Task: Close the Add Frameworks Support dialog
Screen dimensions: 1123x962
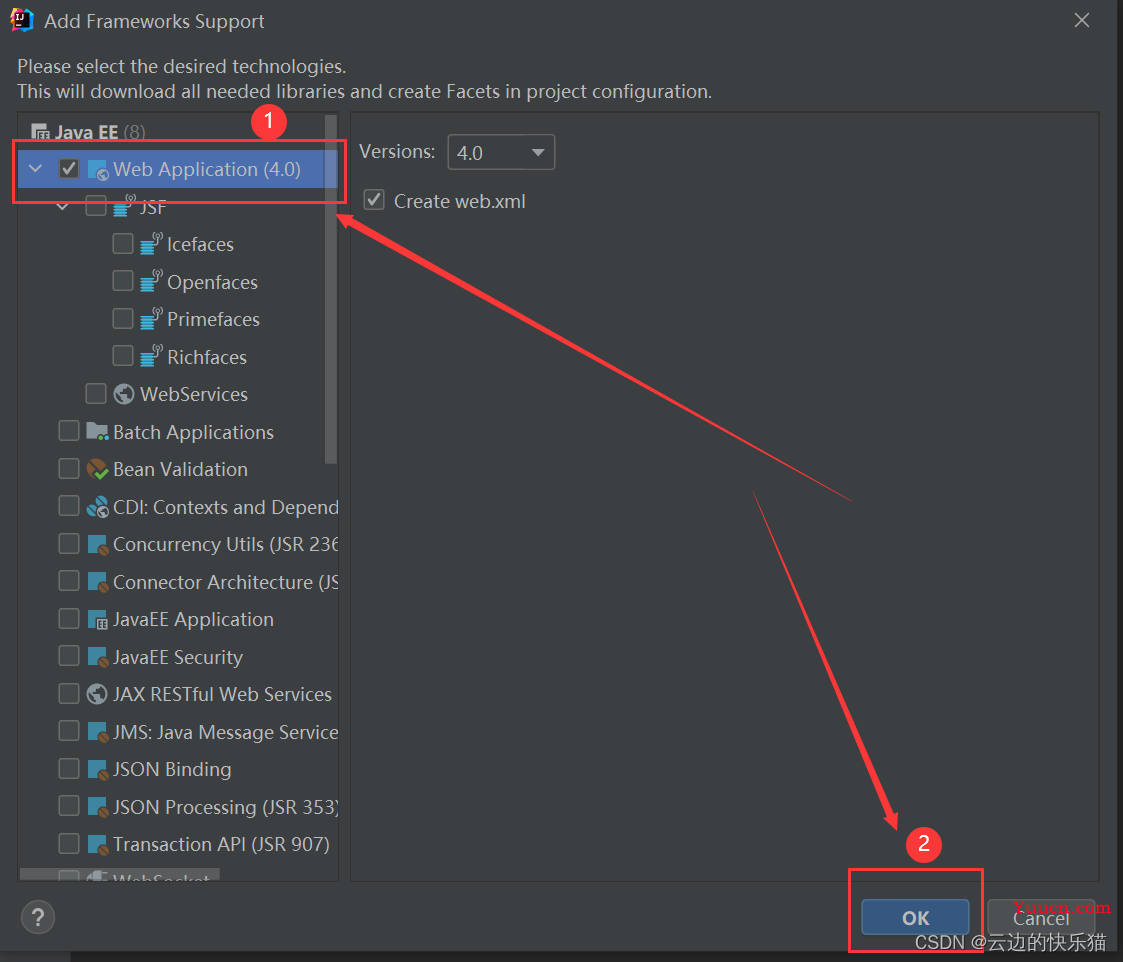Action: [x=1081, y=20]
